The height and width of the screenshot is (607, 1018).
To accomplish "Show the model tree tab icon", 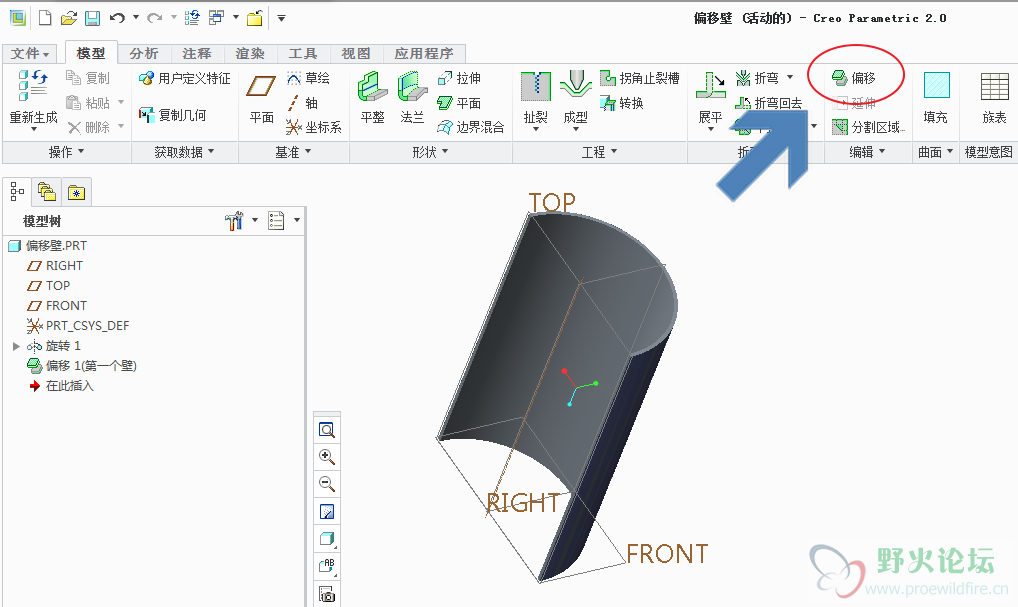I will tap(18, 192).
